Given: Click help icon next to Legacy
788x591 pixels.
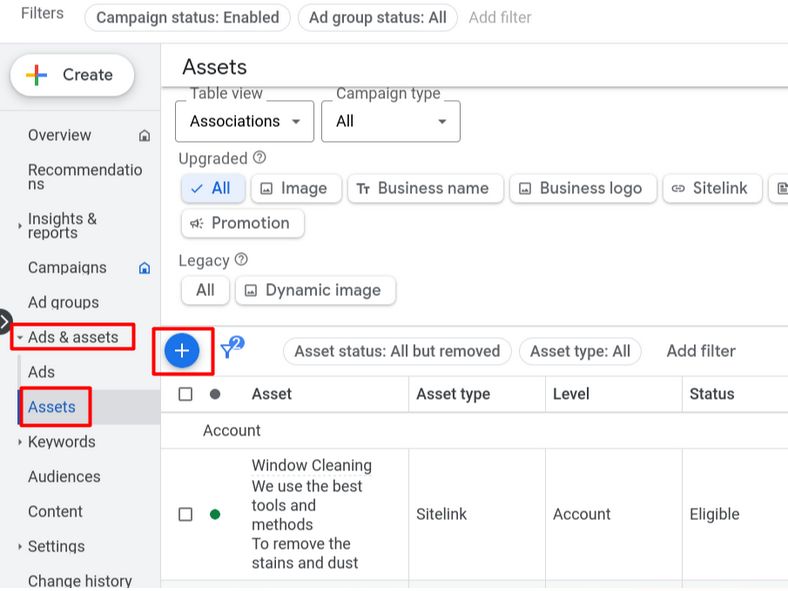Looking at the screenshot, I should coord(241,260).
